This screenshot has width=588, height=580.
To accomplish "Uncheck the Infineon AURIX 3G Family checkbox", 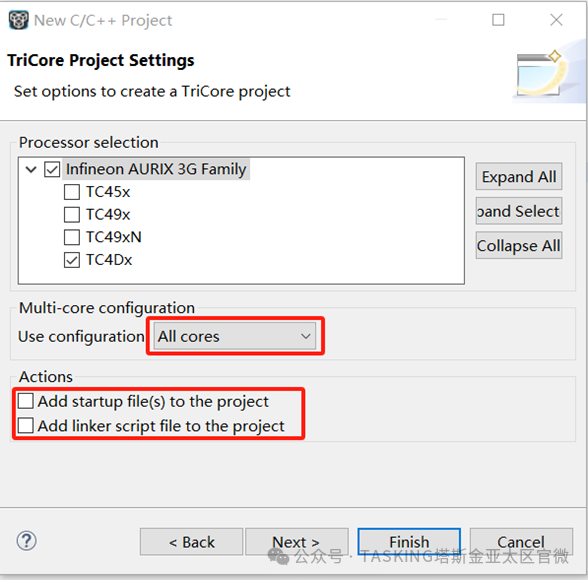I will click(x=52, y=169).
